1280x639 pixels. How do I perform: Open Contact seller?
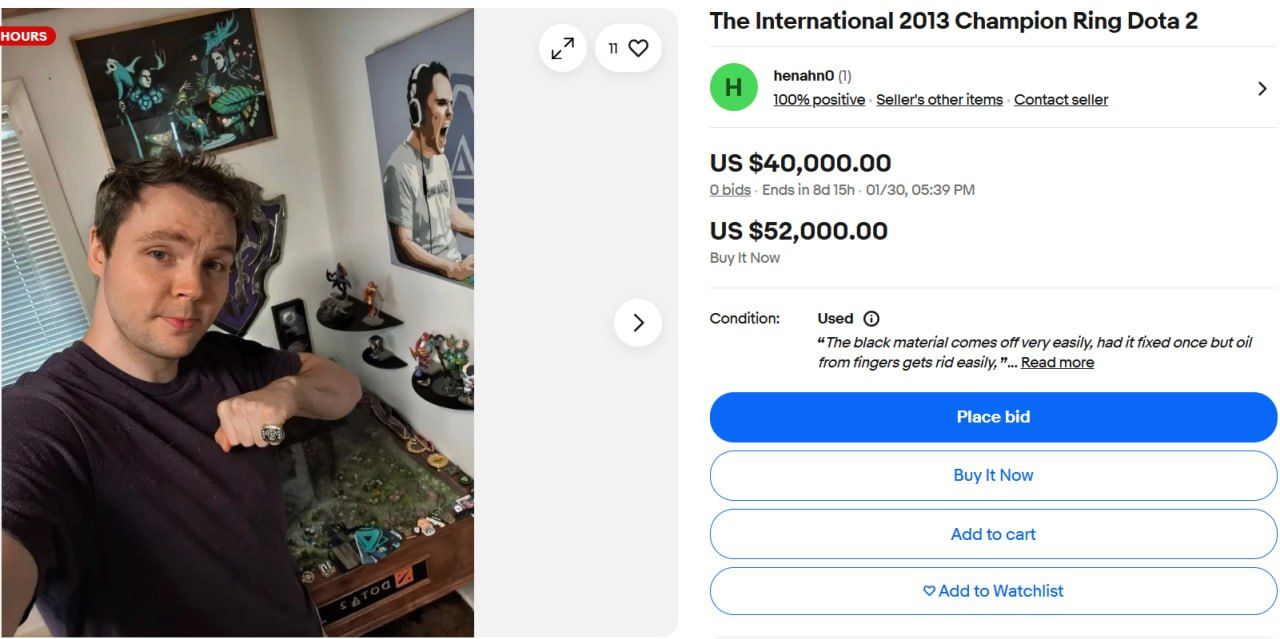pyautogui.click(x=1061, y=99)
